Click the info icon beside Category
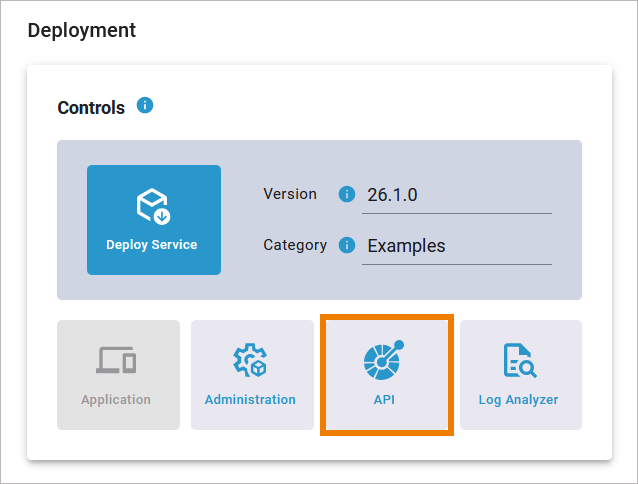Image resolution: width=638 pixels, height=484 pixels. pyautogui.click(x=347, y=245)
